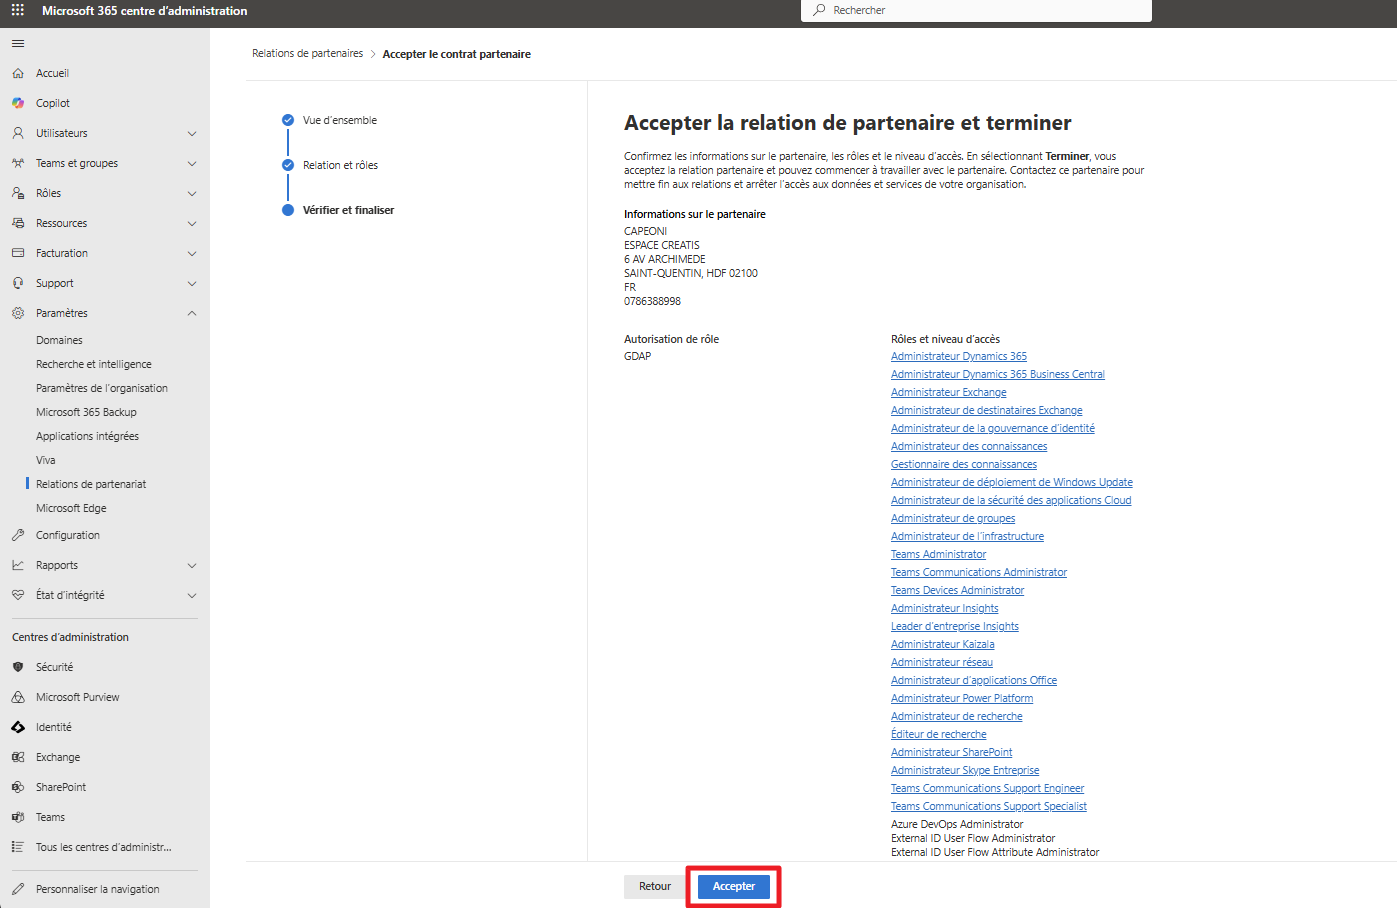
Task: Click the Exchange admin center icon
Action: coord(18,757)
